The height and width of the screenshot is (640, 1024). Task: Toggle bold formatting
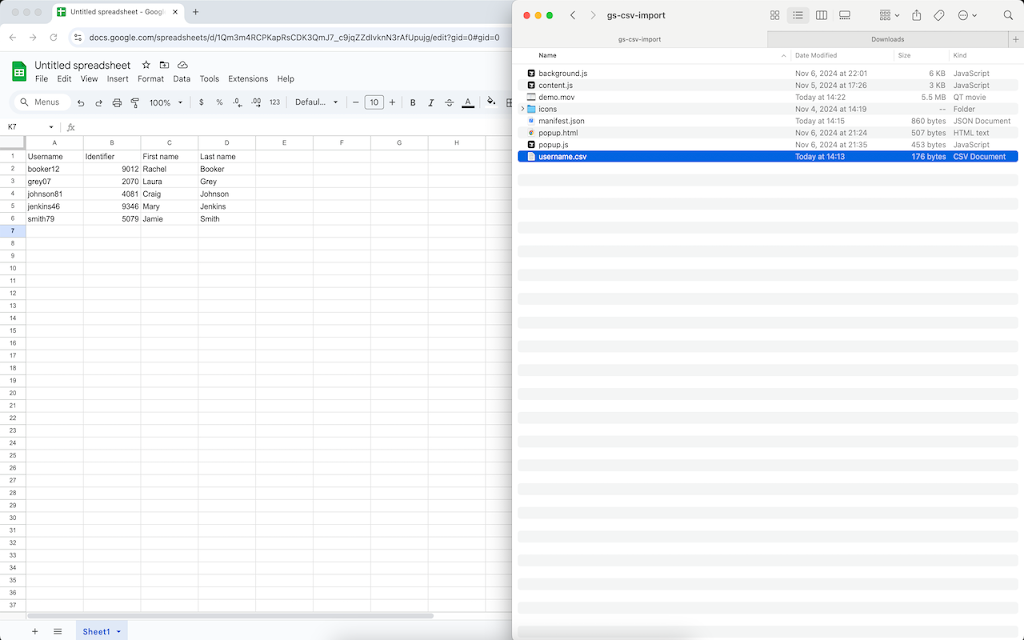pos(413,103)
